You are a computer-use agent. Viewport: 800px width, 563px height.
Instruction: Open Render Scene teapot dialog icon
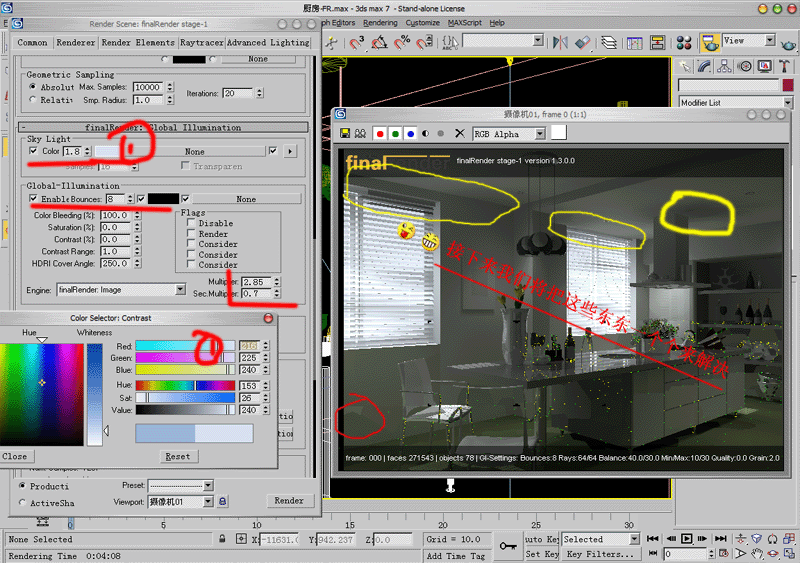pos(709,42)
